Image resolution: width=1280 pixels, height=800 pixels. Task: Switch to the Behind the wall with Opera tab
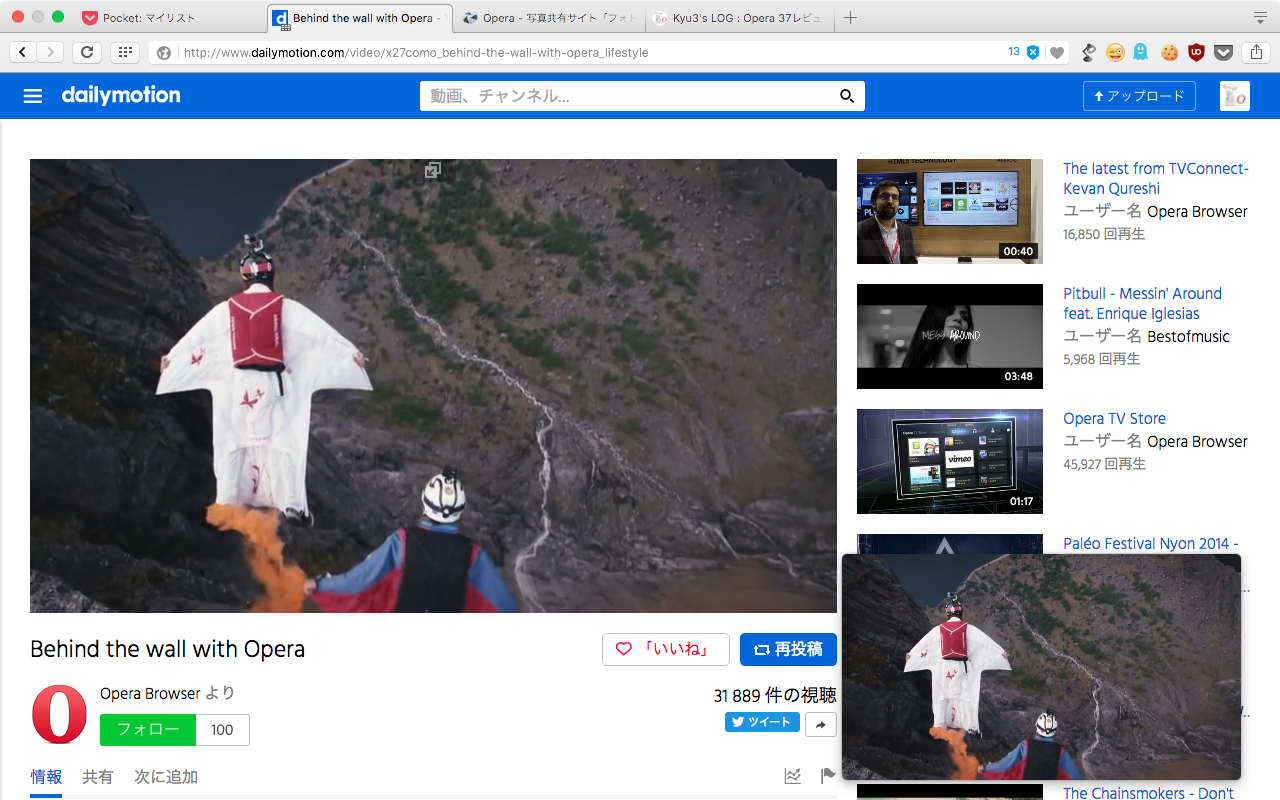pos(360,18)
